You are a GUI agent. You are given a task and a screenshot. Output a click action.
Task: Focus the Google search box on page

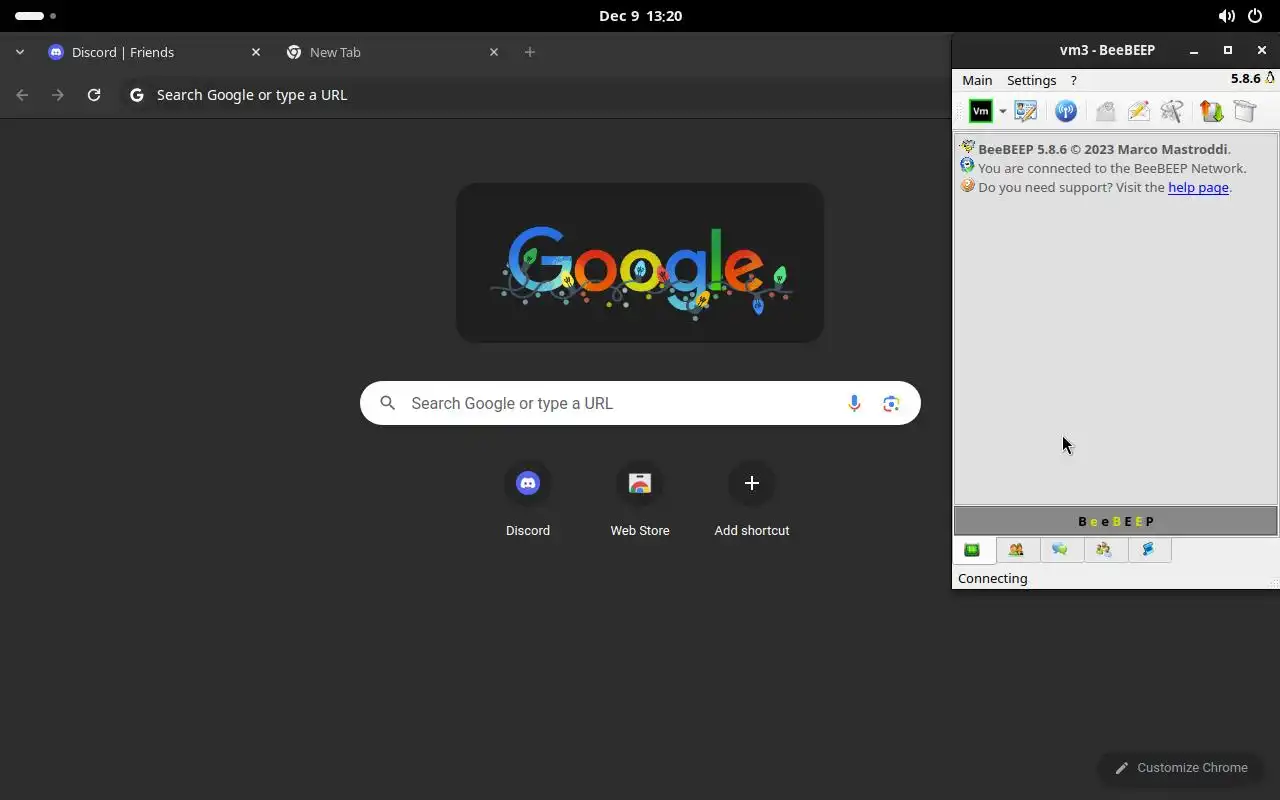(640, 403)
